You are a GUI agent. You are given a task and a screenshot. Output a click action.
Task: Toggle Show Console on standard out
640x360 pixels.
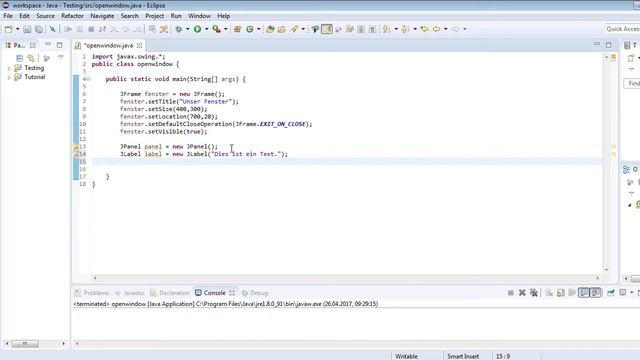click(x=584, y=293)
